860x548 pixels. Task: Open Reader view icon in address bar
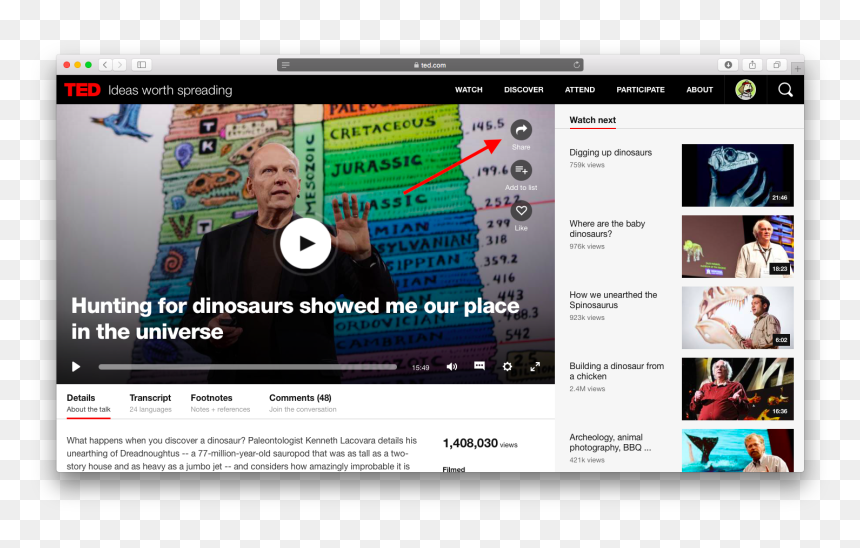coord(285,65)
